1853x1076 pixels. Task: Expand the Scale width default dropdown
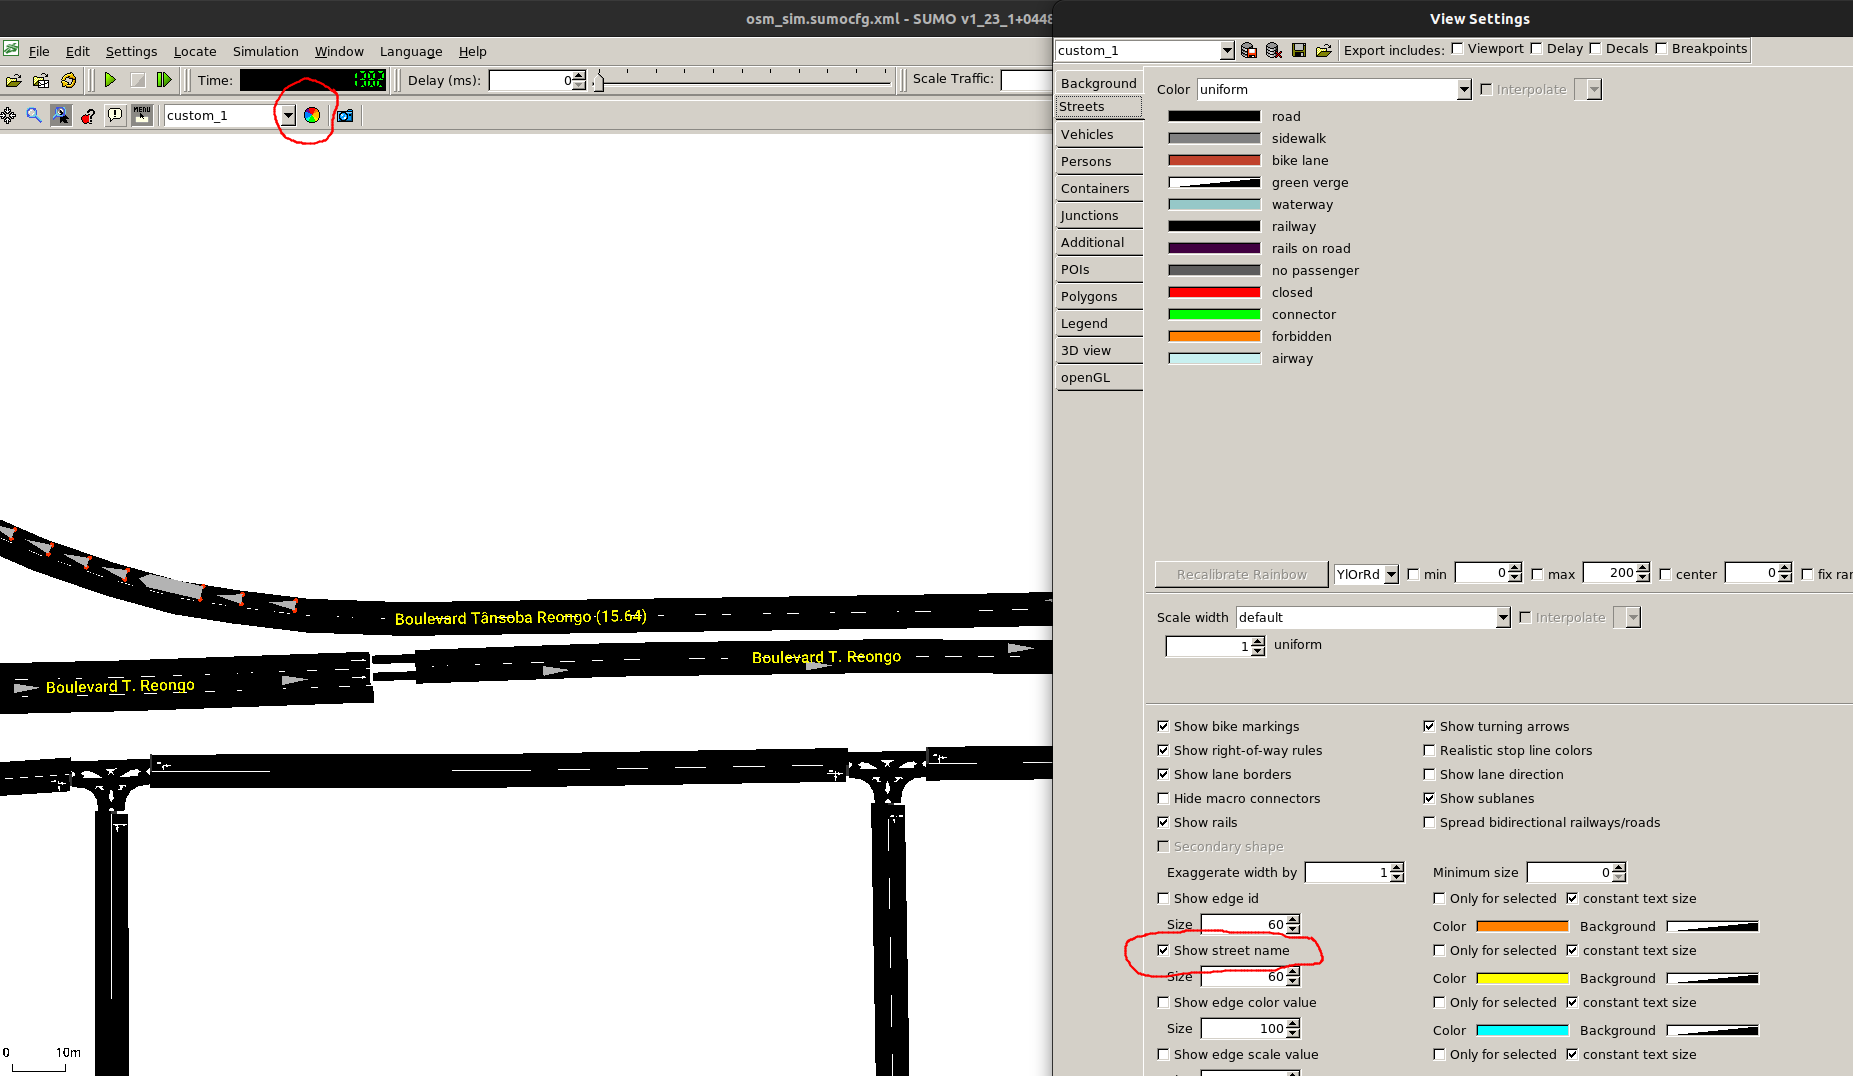pos(1503,617)
